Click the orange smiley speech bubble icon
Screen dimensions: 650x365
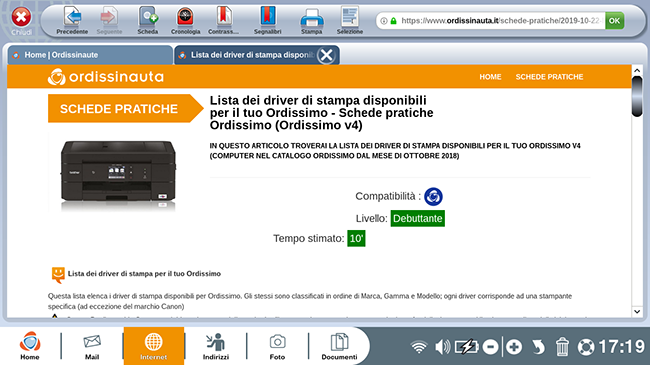coord(58,275)
